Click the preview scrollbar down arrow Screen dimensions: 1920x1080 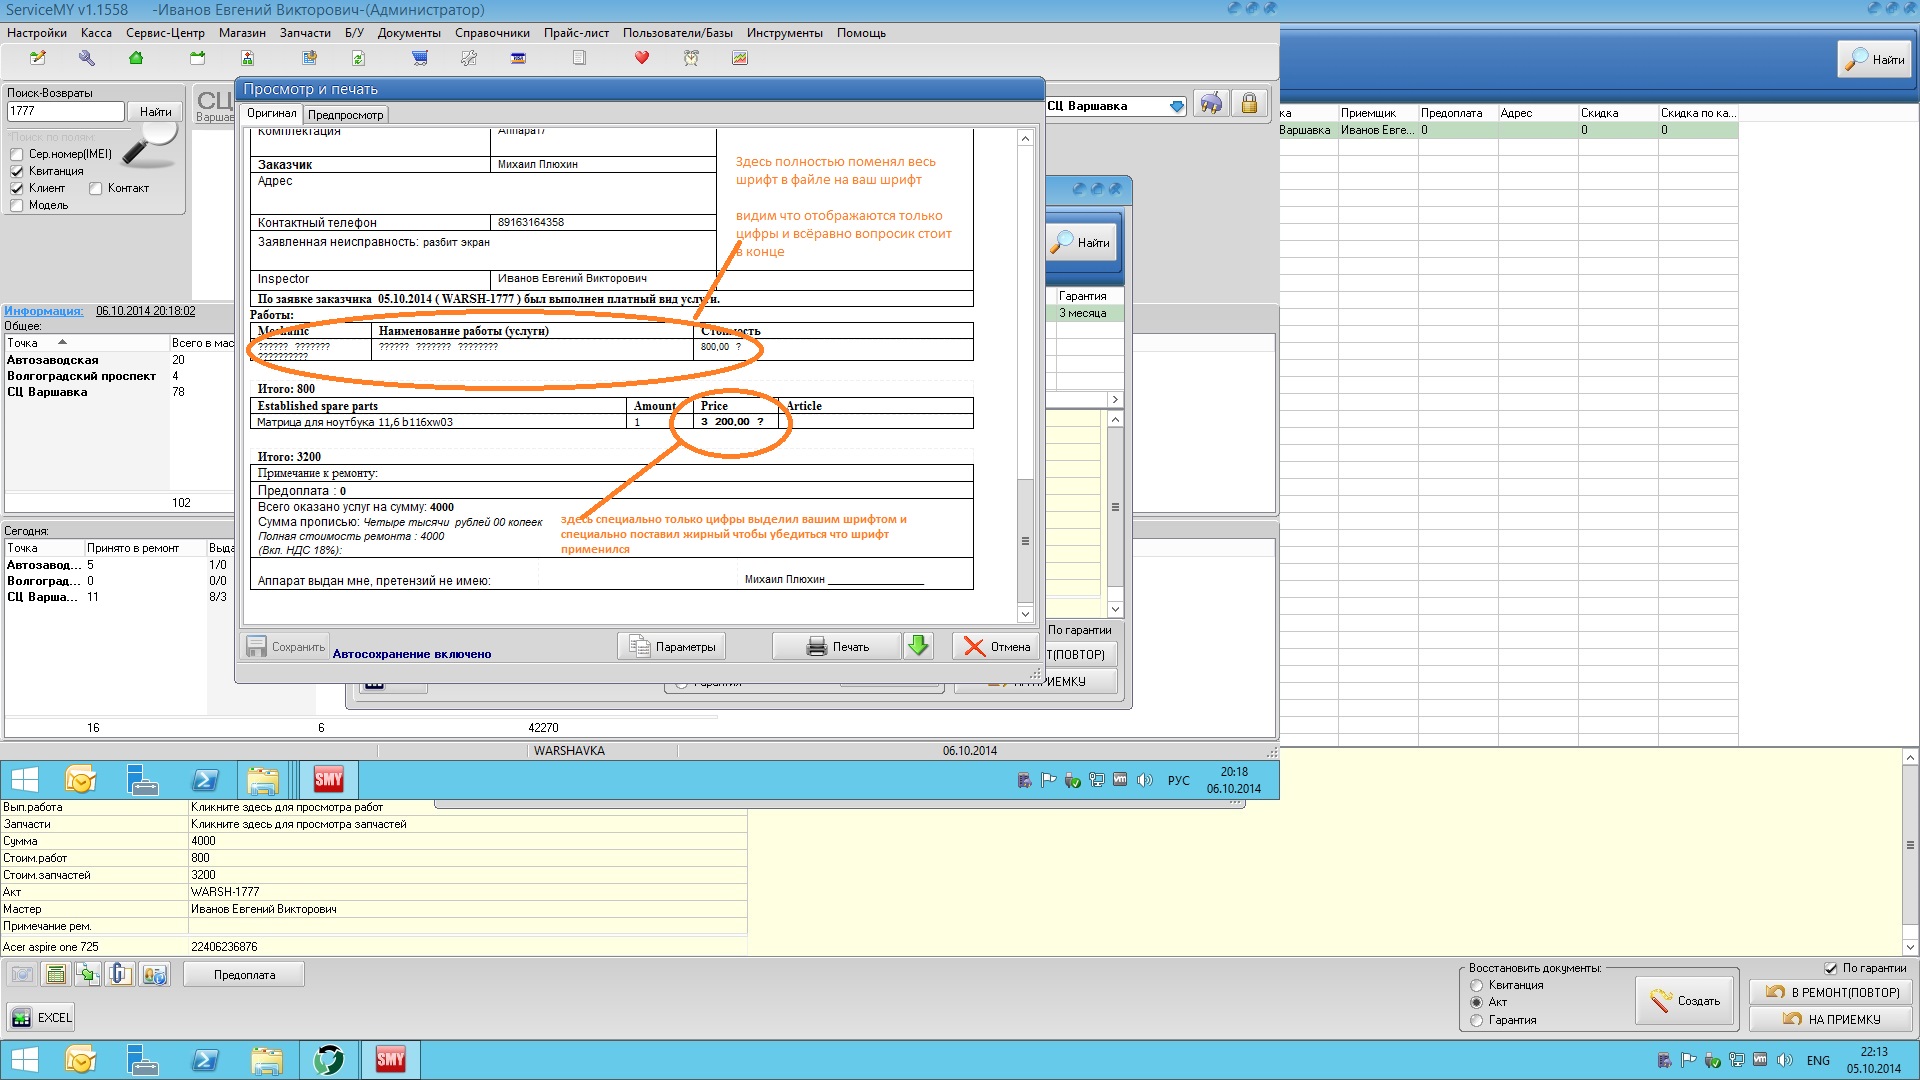point(1025,613)
